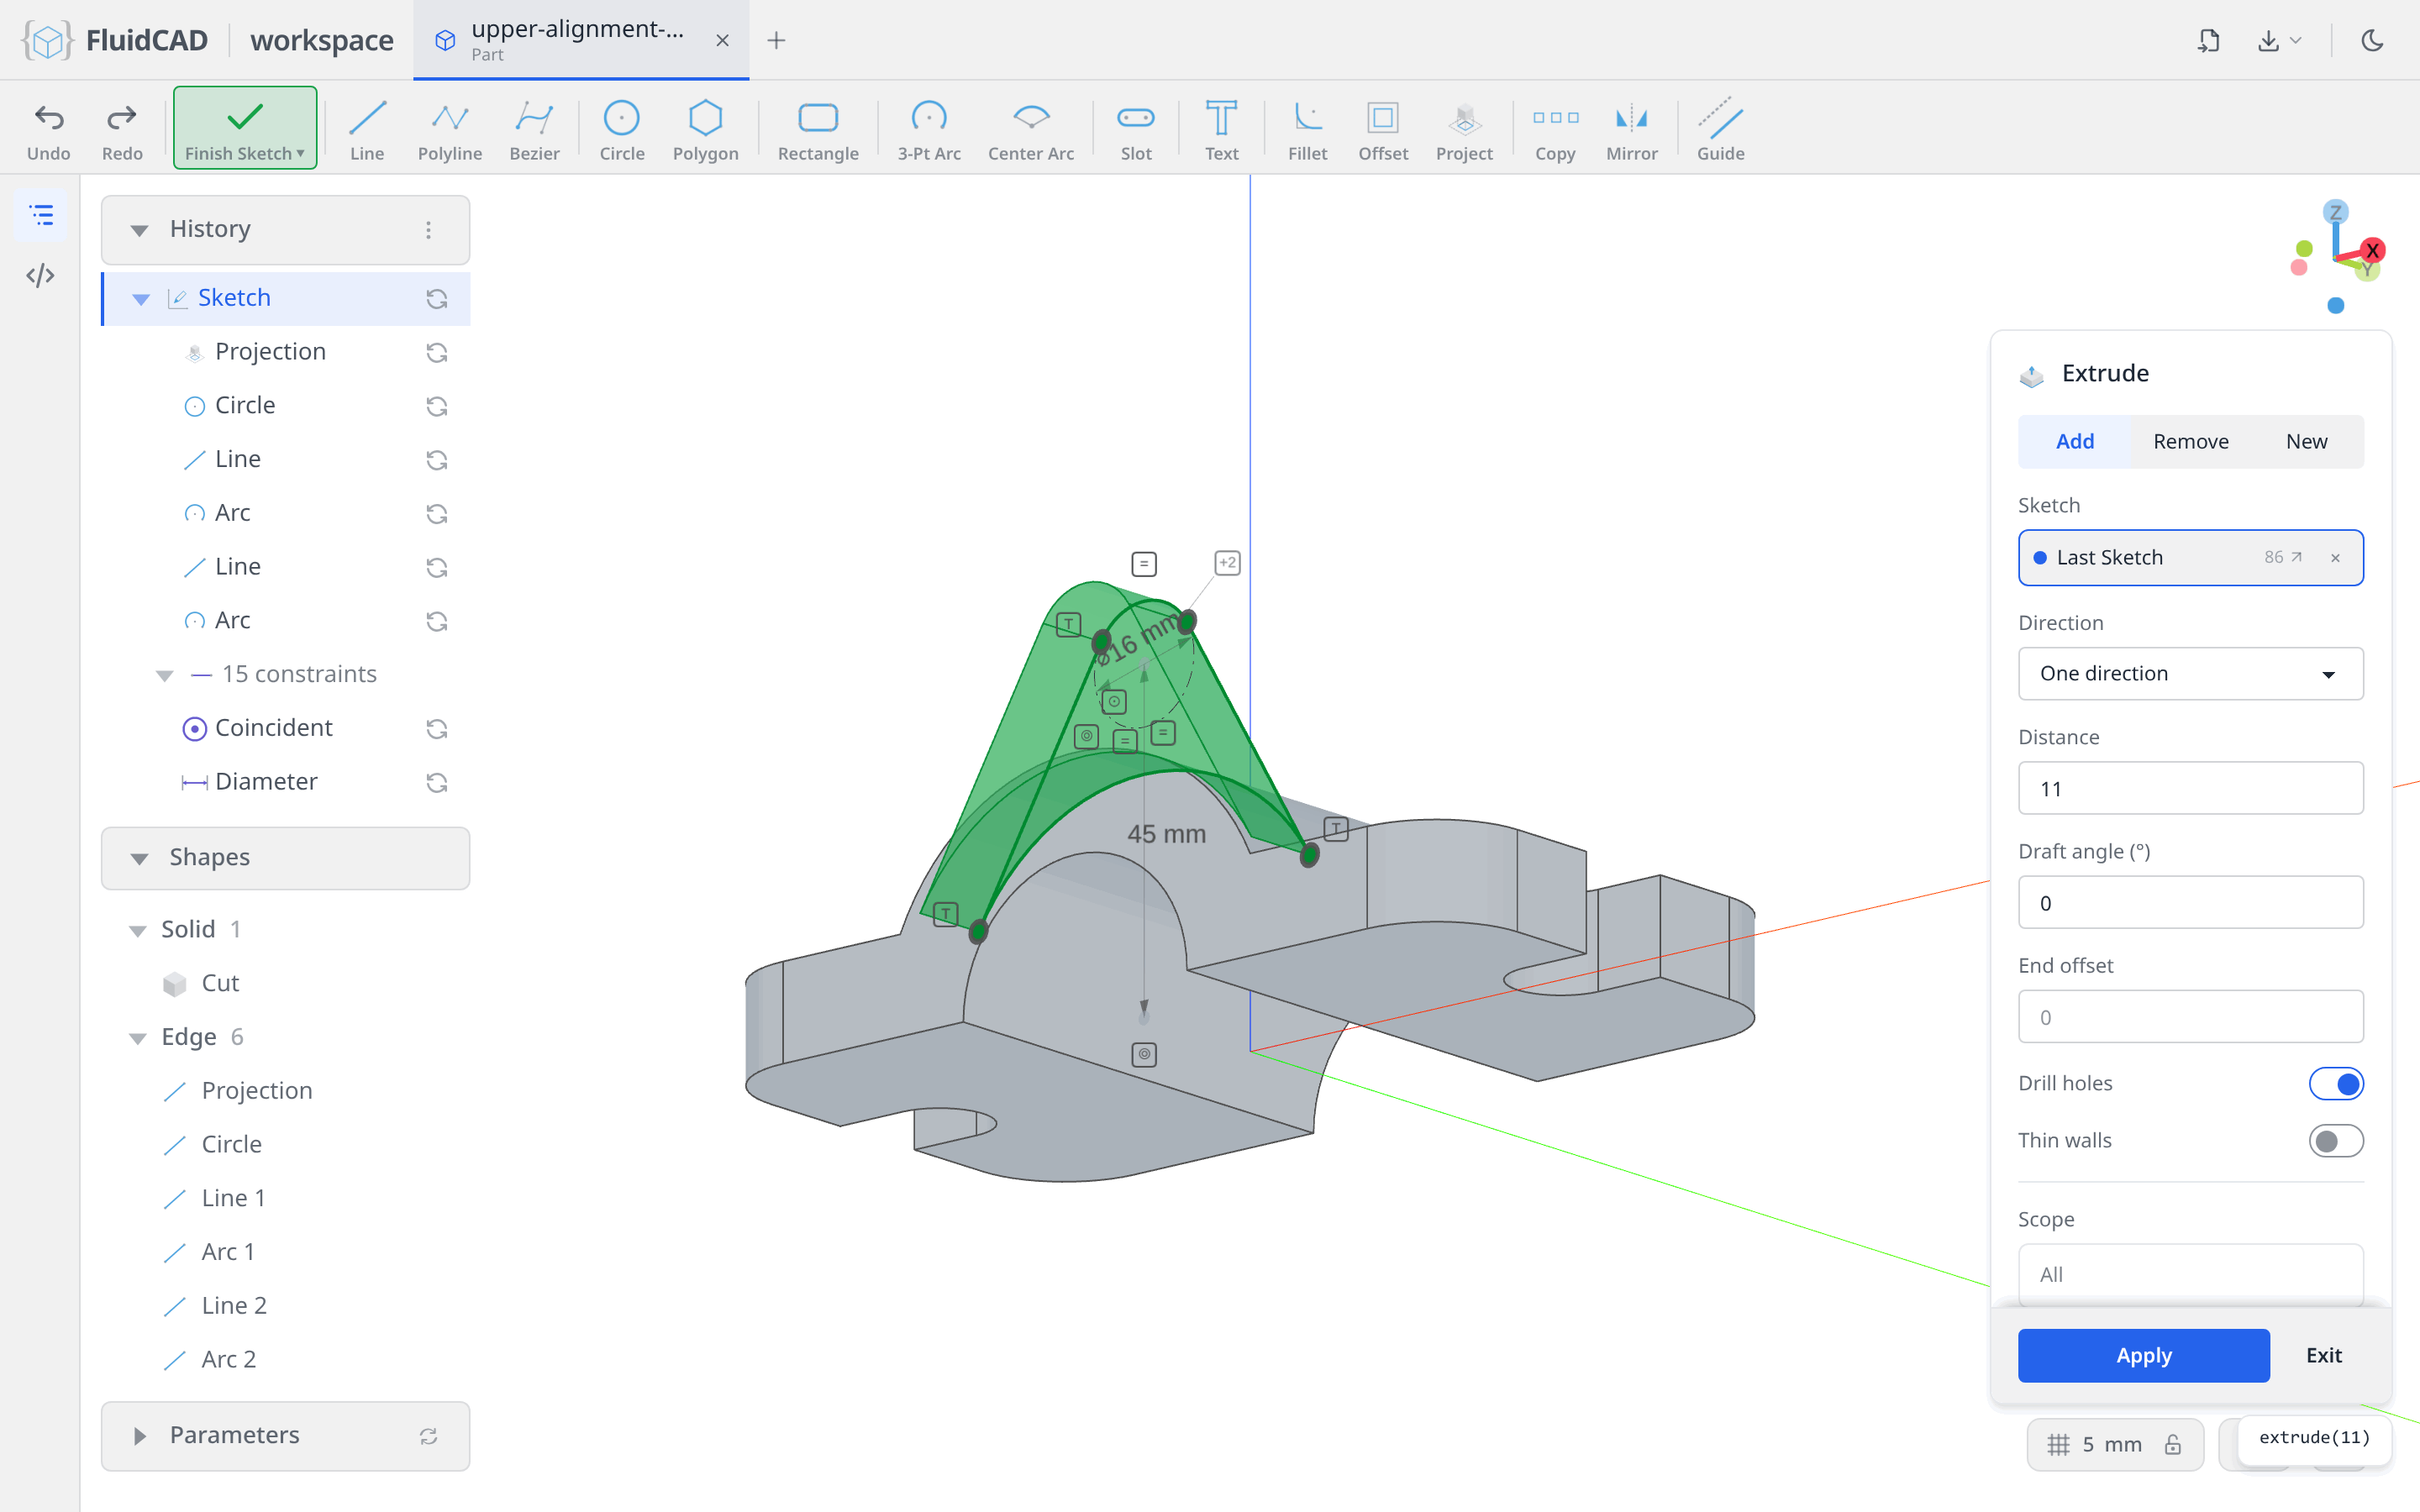Activate the Rectangle tool
The height and width of the screenshot is (1512, 2420).
[818, 130]
